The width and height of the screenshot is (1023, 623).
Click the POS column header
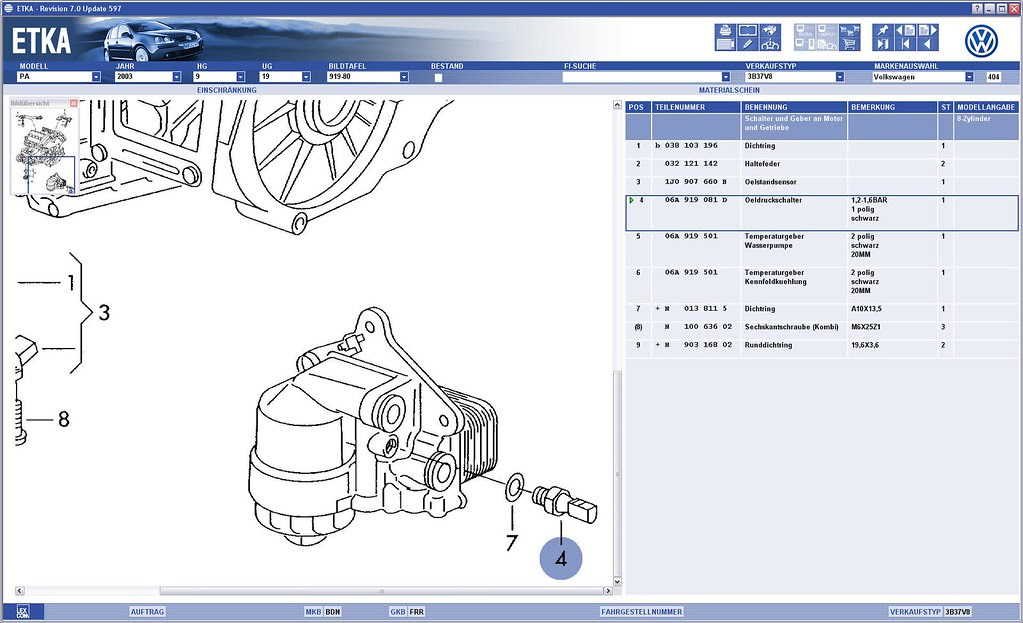(638, 107)
